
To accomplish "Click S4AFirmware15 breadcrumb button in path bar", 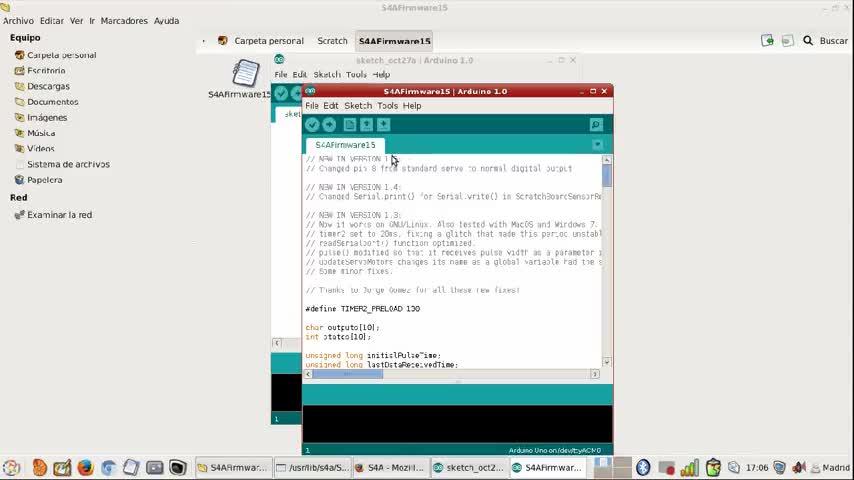I will tap(394, 41).
